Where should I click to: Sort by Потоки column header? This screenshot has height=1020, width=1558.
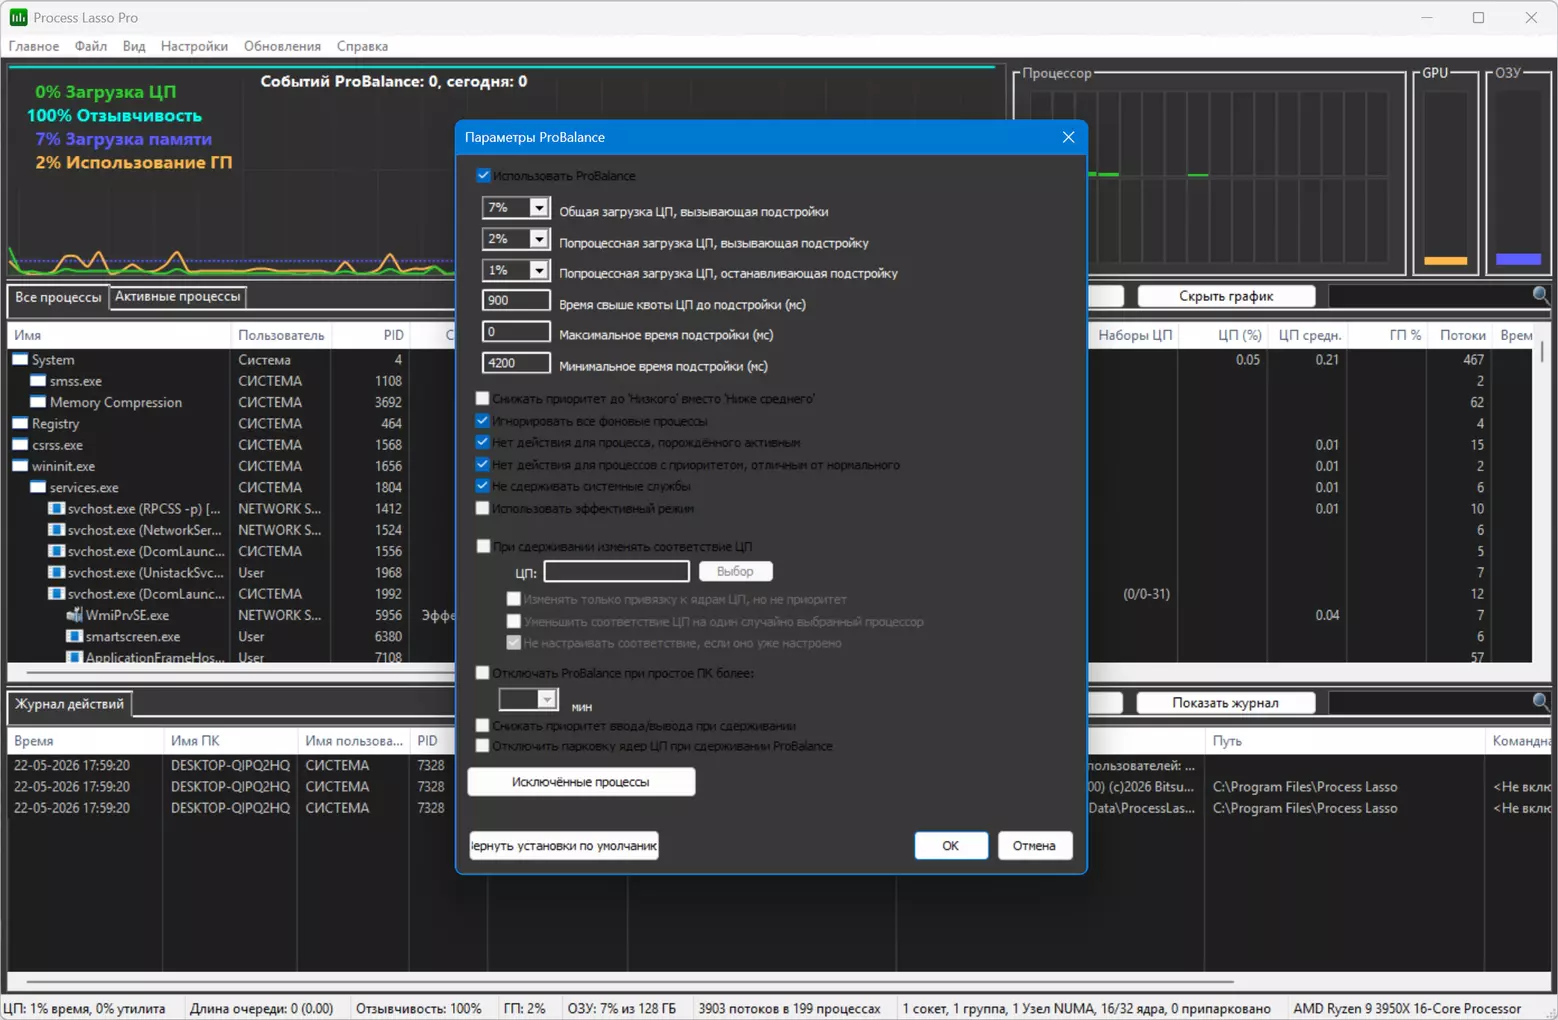[1462, 335]
